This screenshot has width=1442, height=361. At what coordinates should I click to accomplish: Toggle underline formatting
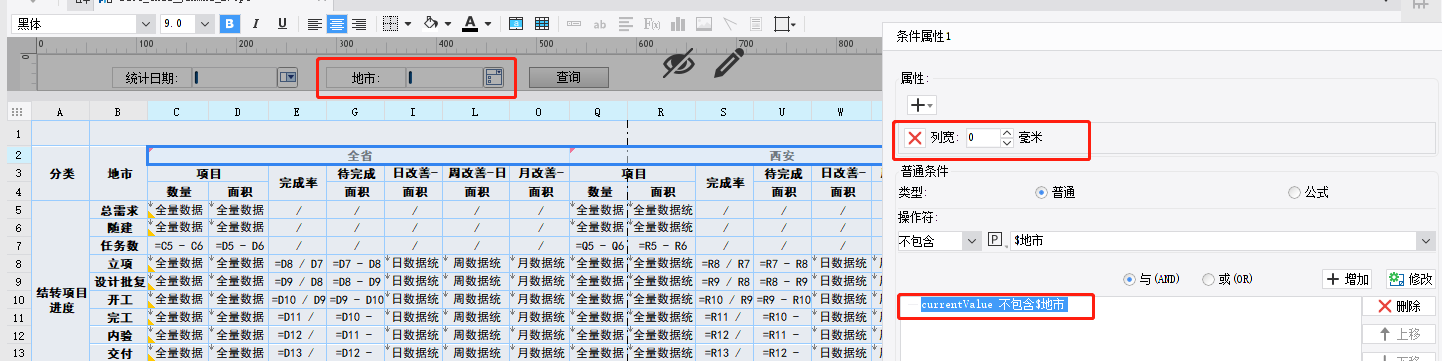pyautogui.click(x=282, y=23)
